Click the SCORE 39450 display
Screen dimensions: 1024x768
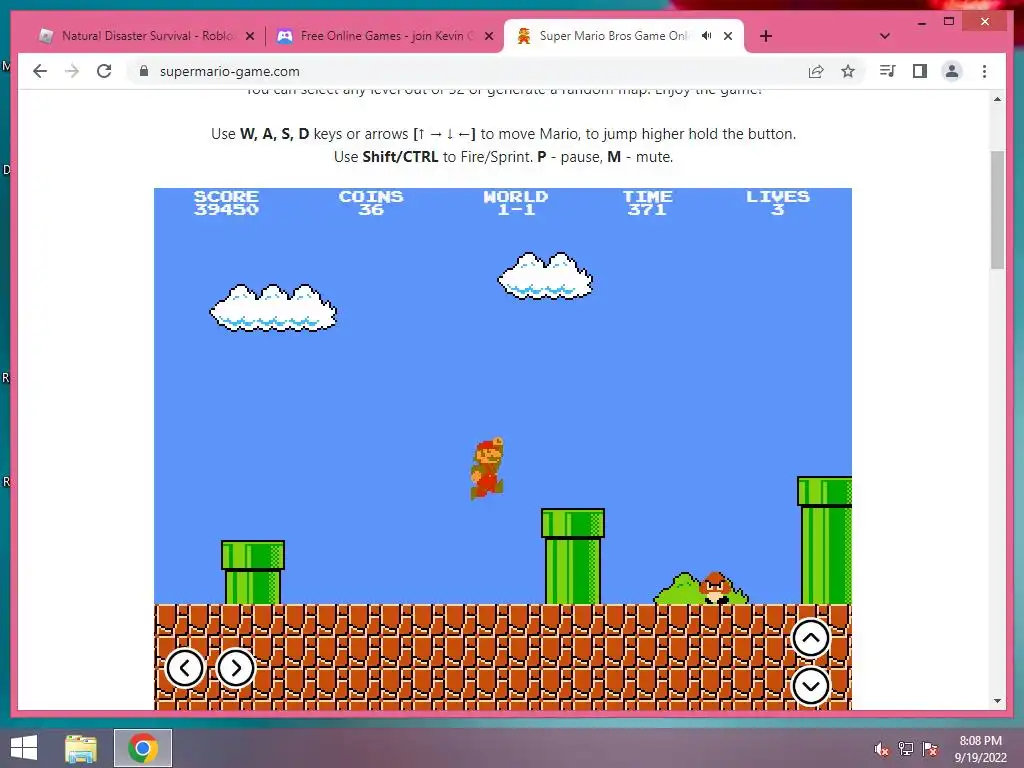pos(226,202)
